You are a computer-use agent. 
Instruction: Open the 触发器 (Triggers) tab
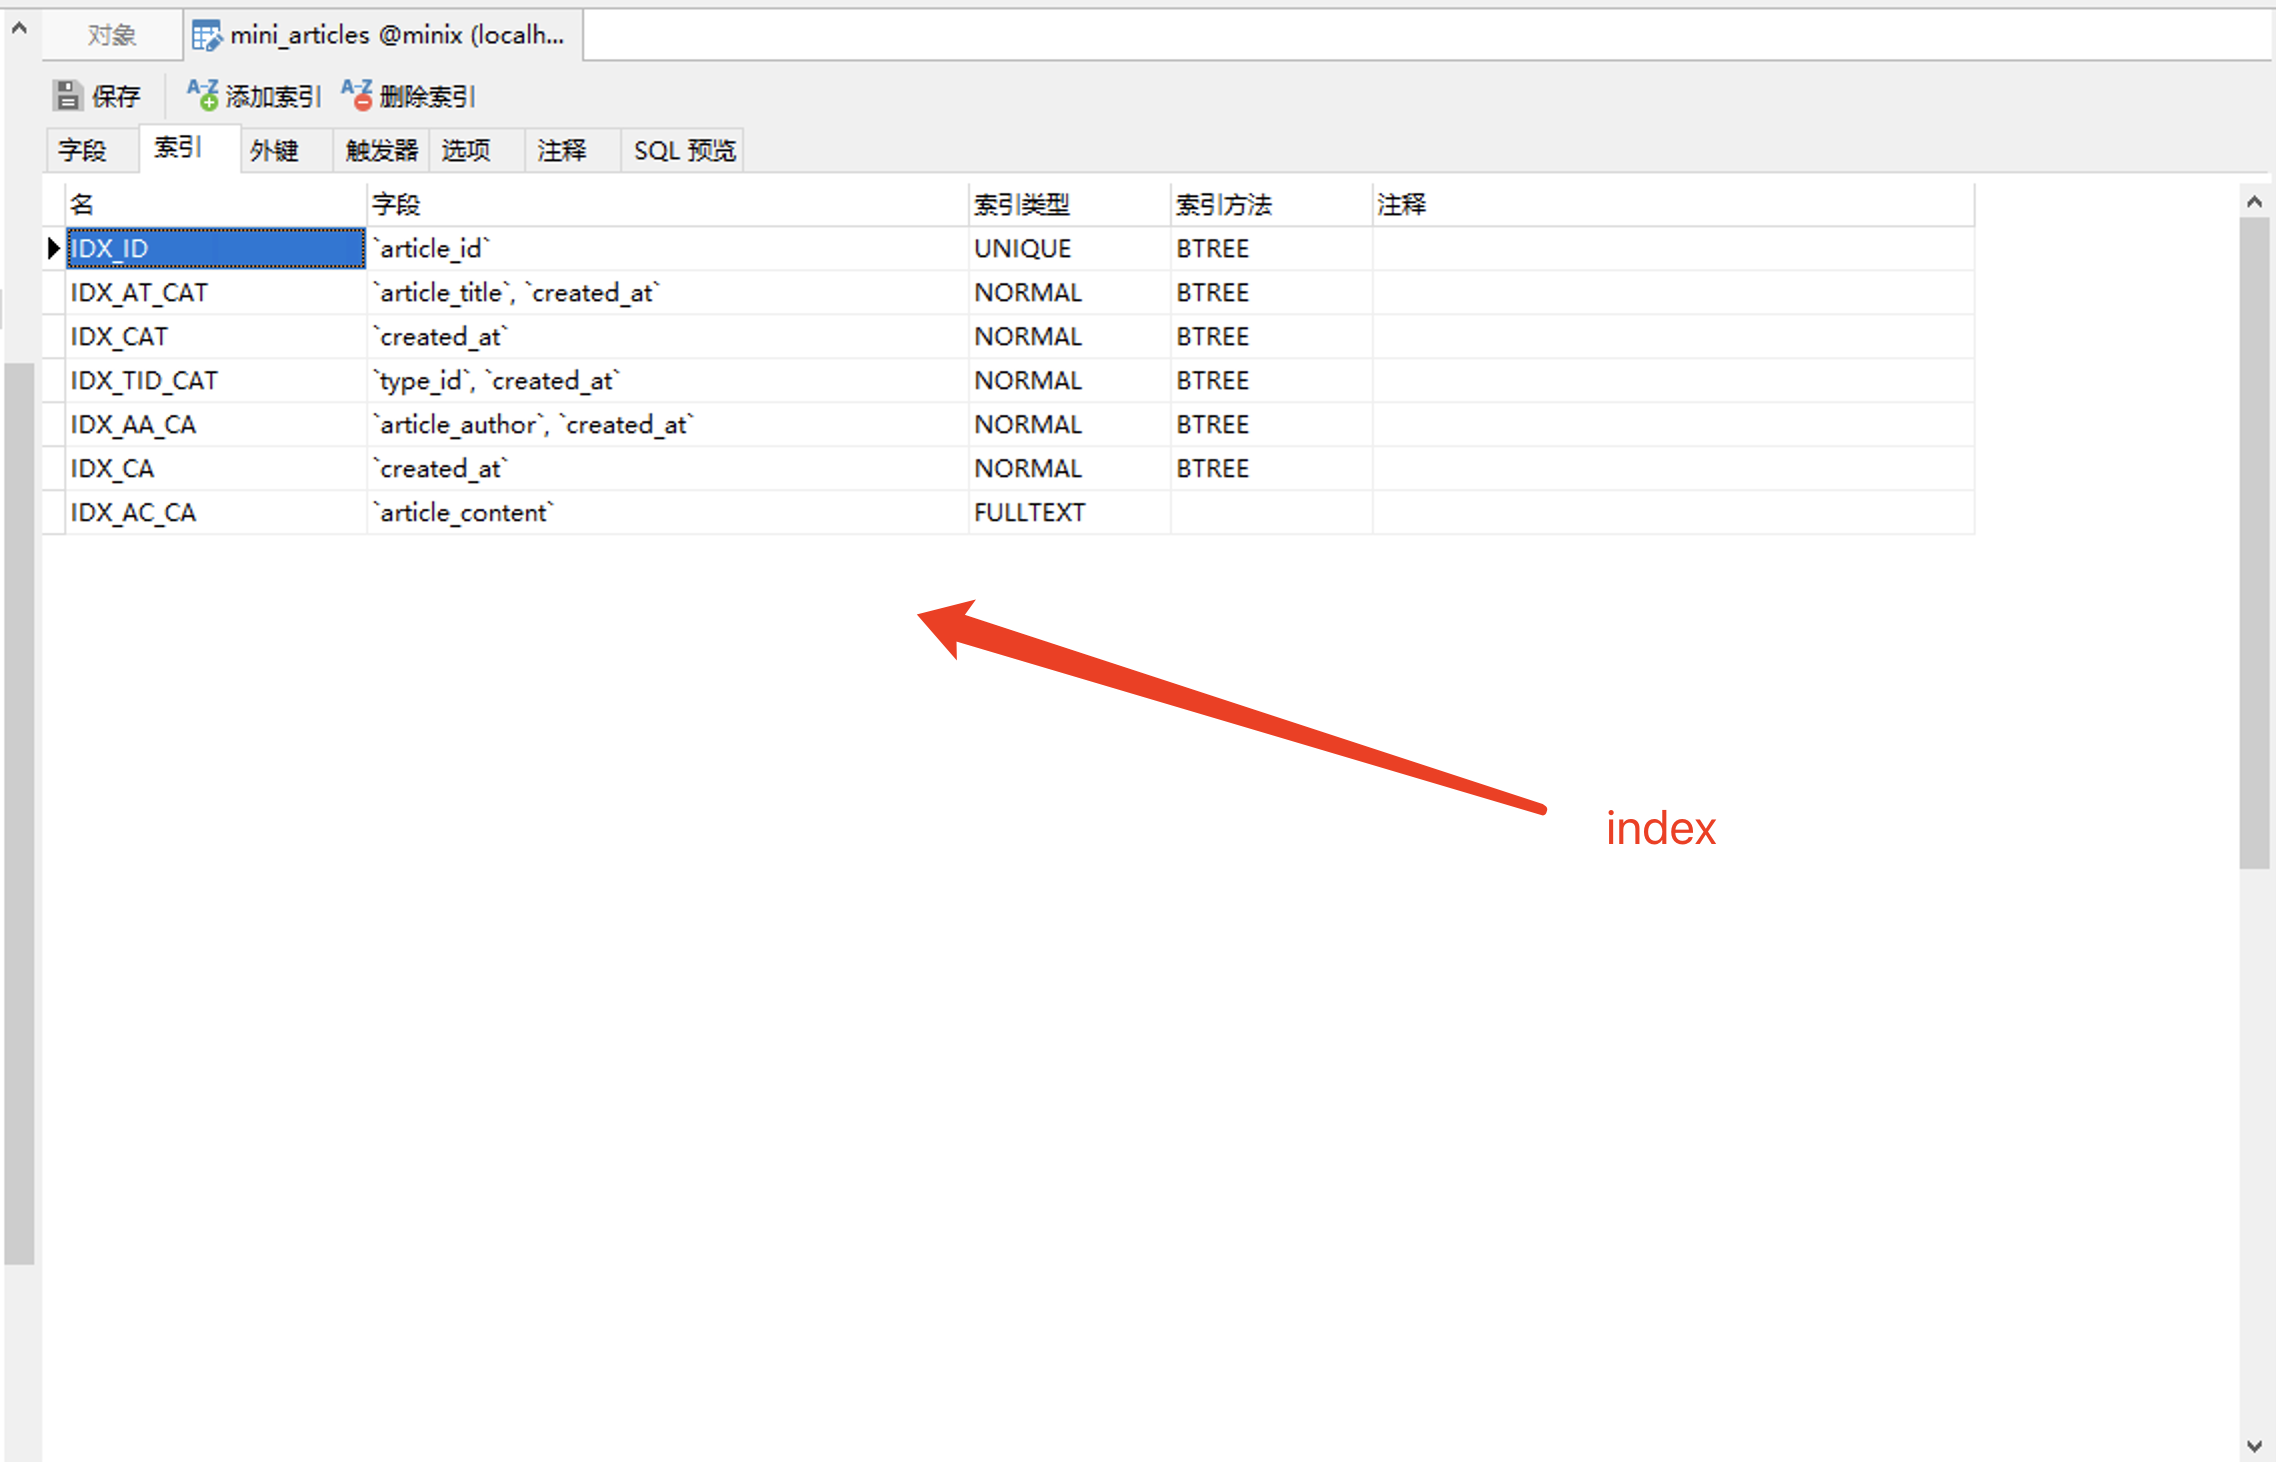pyautogui.click(x=381, y=151)
